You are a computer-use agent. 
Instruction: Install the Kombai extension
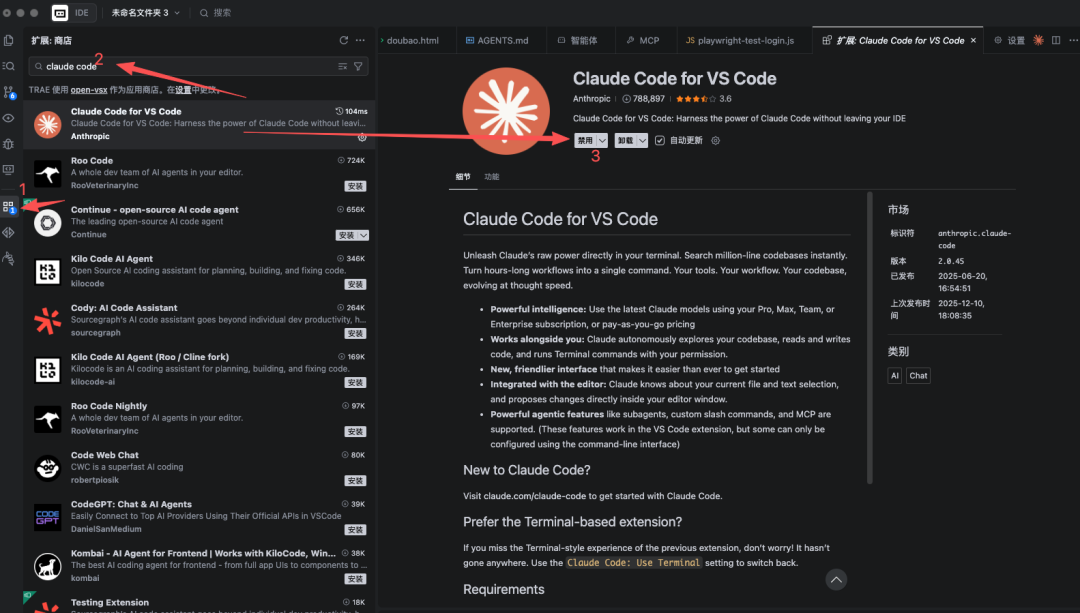[x=355, y=579]
